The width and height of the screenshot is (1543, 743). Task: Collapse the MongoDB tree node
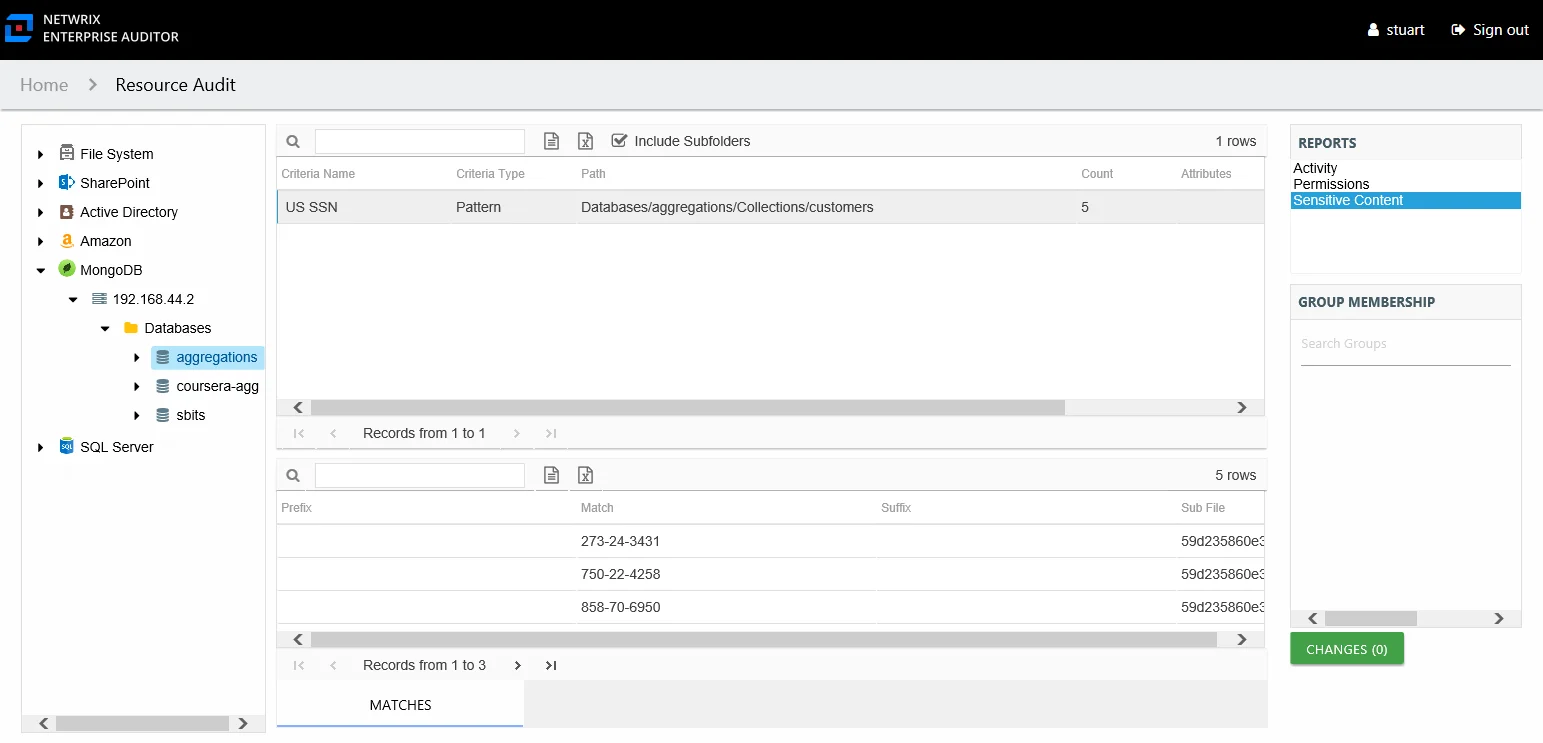point(41,270)
